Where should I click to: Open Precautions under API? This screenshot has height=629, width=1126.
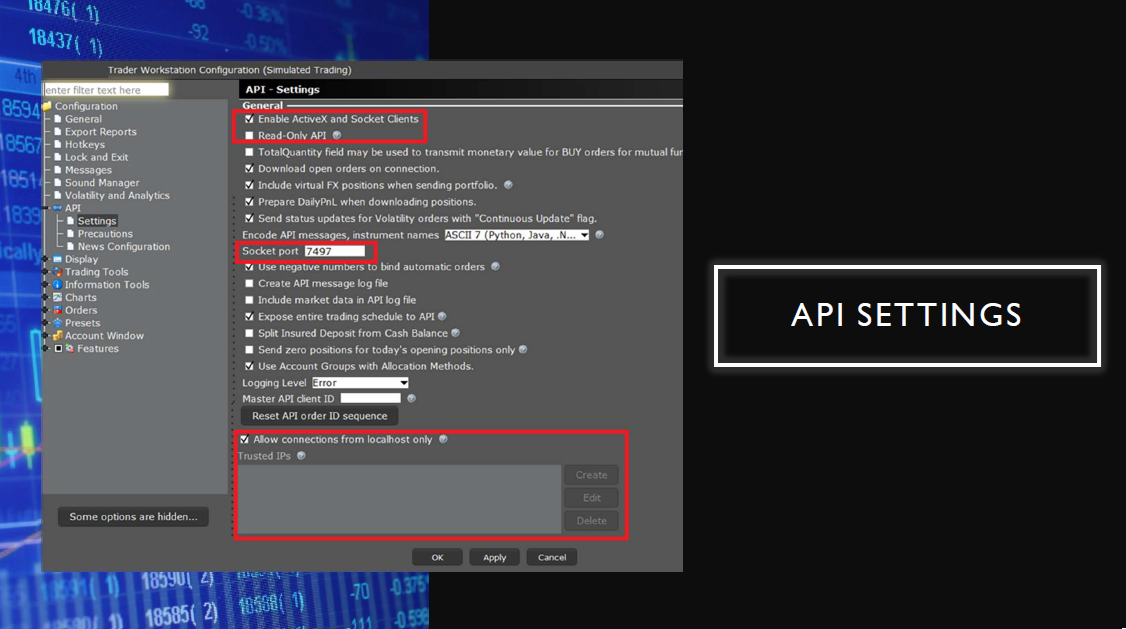coord(105,234)
